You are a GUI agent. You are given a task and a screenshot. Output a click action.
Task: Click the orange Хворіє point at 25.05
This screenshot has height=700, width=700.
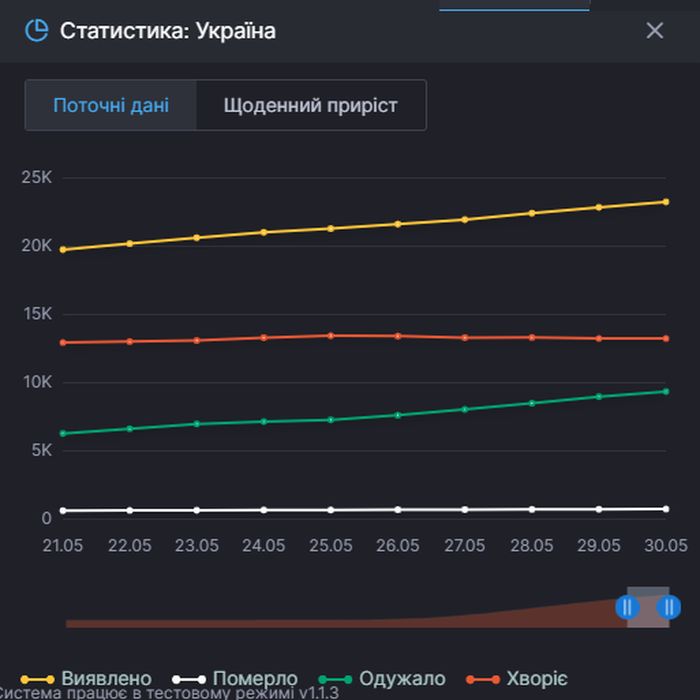331,336
